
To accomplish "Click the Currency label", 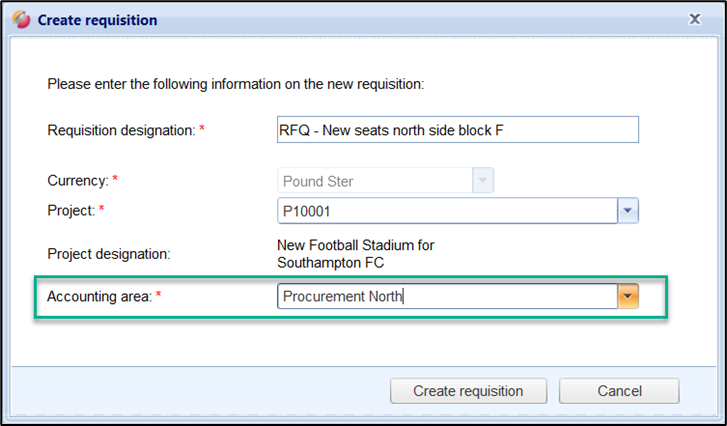I will click(78, 181).
